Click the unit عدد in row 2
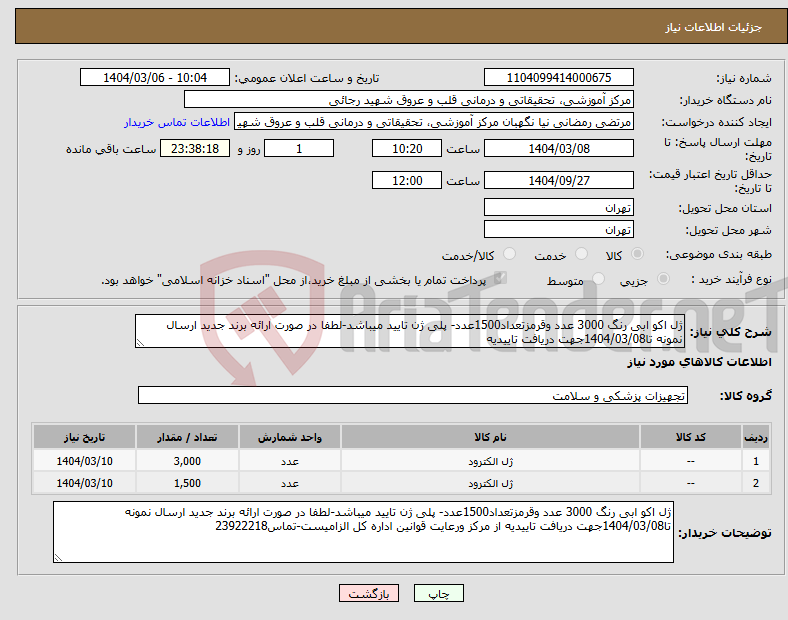The image size is (788, 620). [x=290, y=483]
